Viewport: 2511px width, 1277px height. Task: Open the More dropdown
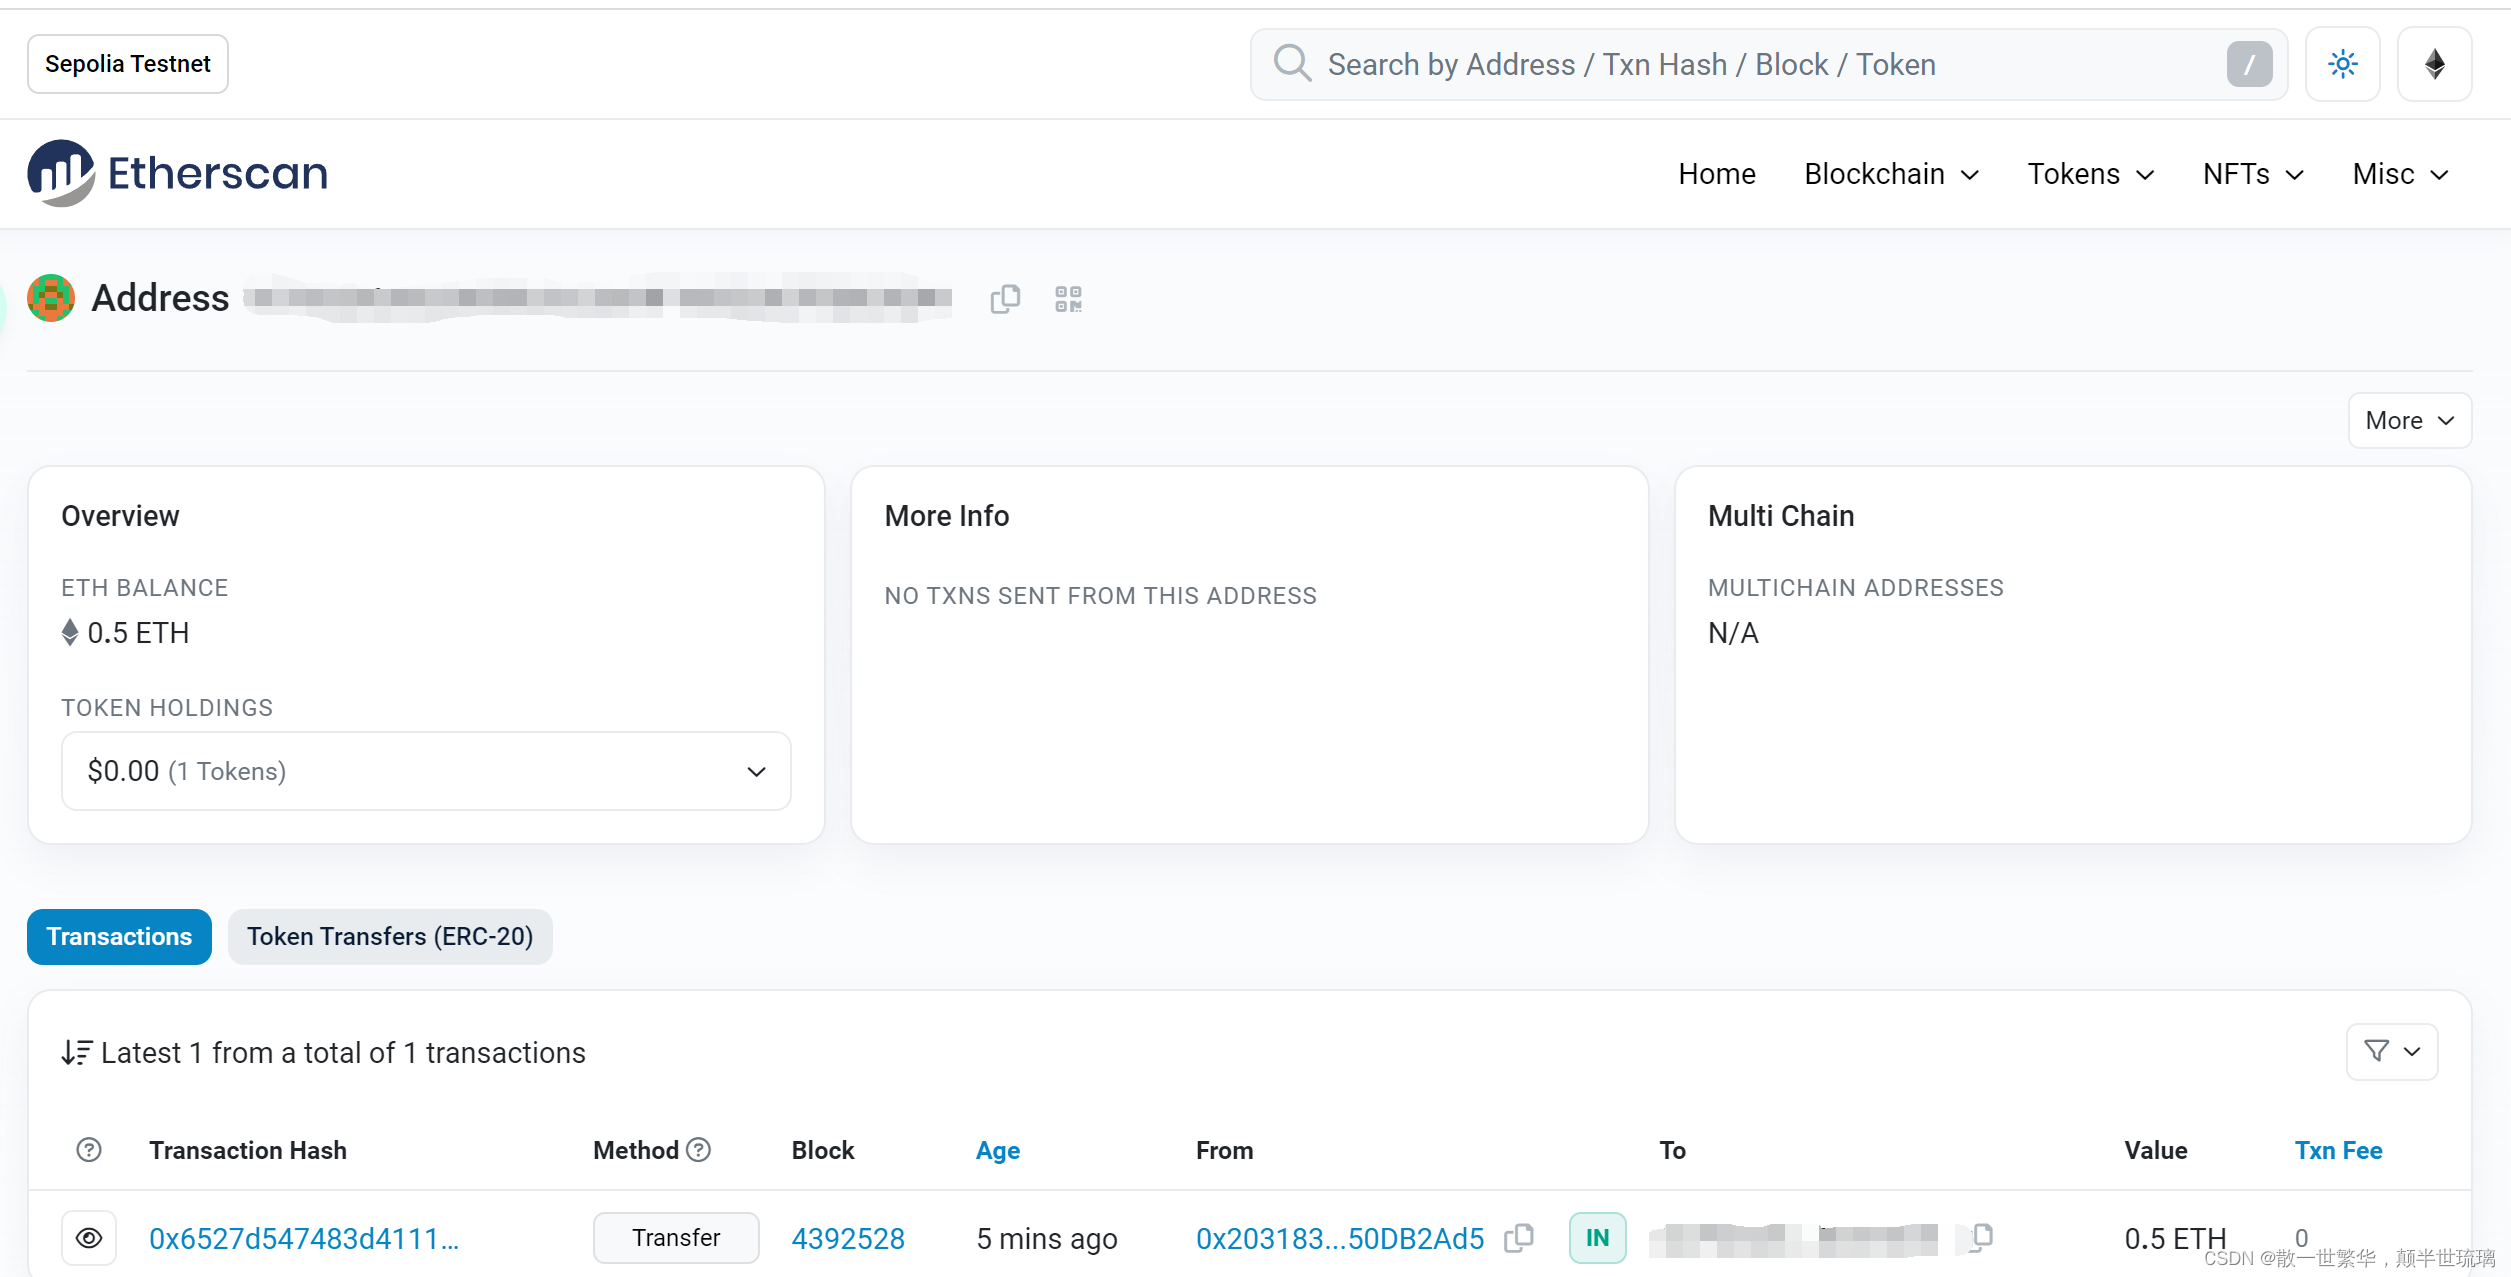2409,421
